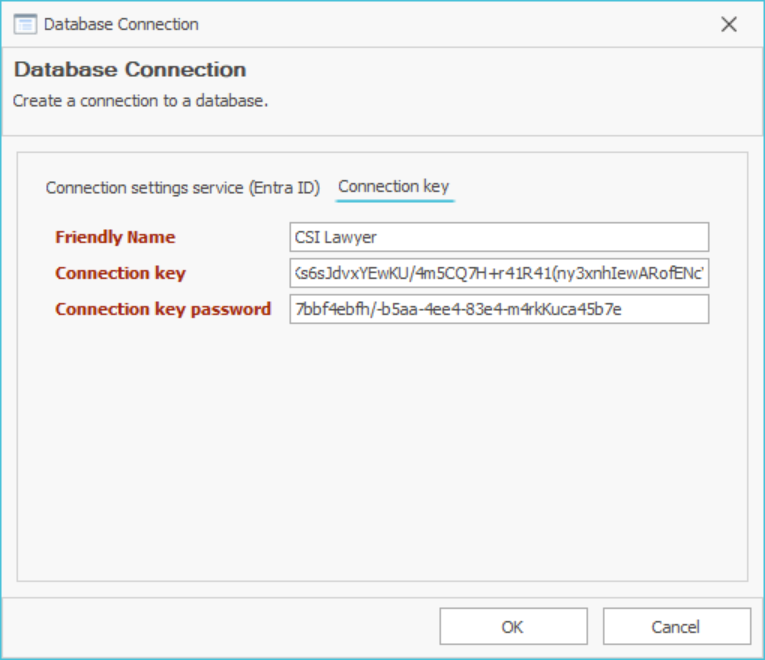This screenshot has width=765, height=660.
Task: Click the blank tab strip right of Connection key
Action: [600, 187]
